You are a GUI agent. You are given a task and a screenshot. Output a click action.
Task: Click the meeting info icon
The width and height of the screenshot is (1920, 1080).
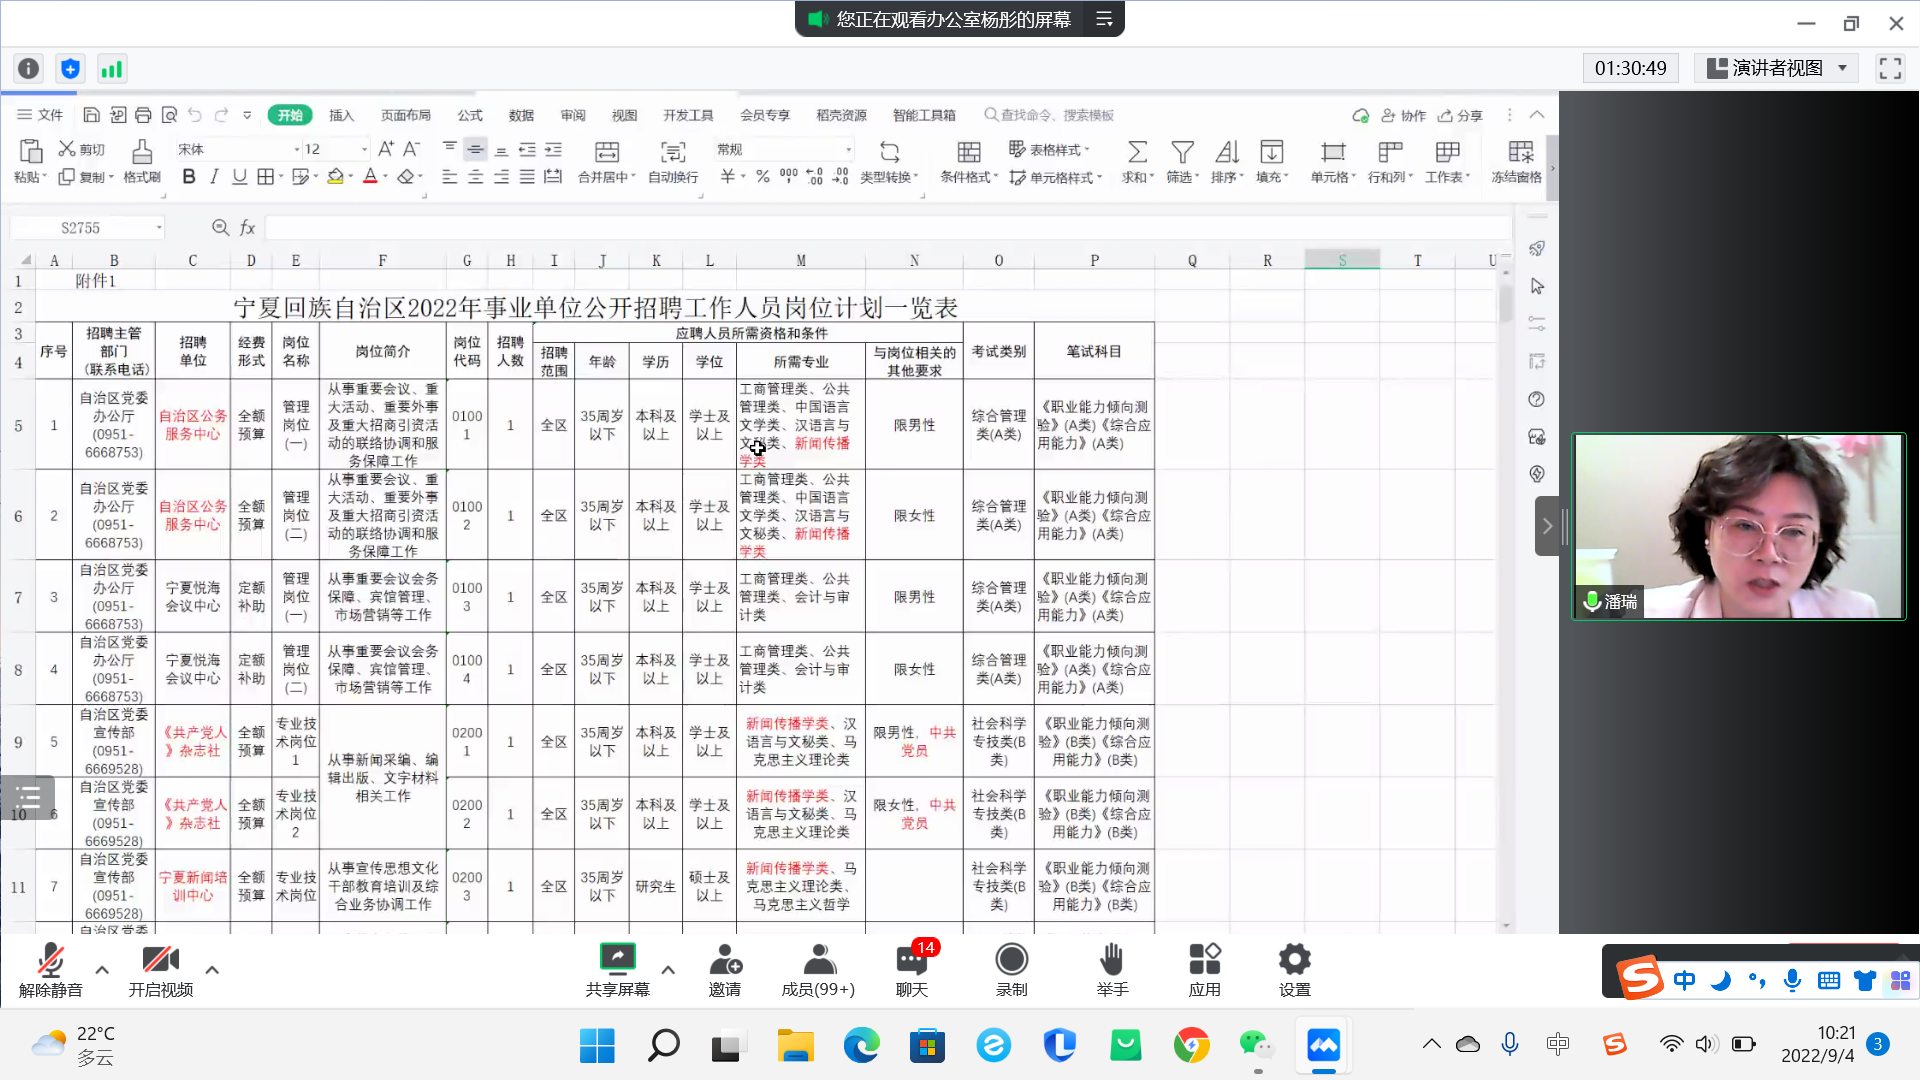pyautogui.click(x=29, y=68)
